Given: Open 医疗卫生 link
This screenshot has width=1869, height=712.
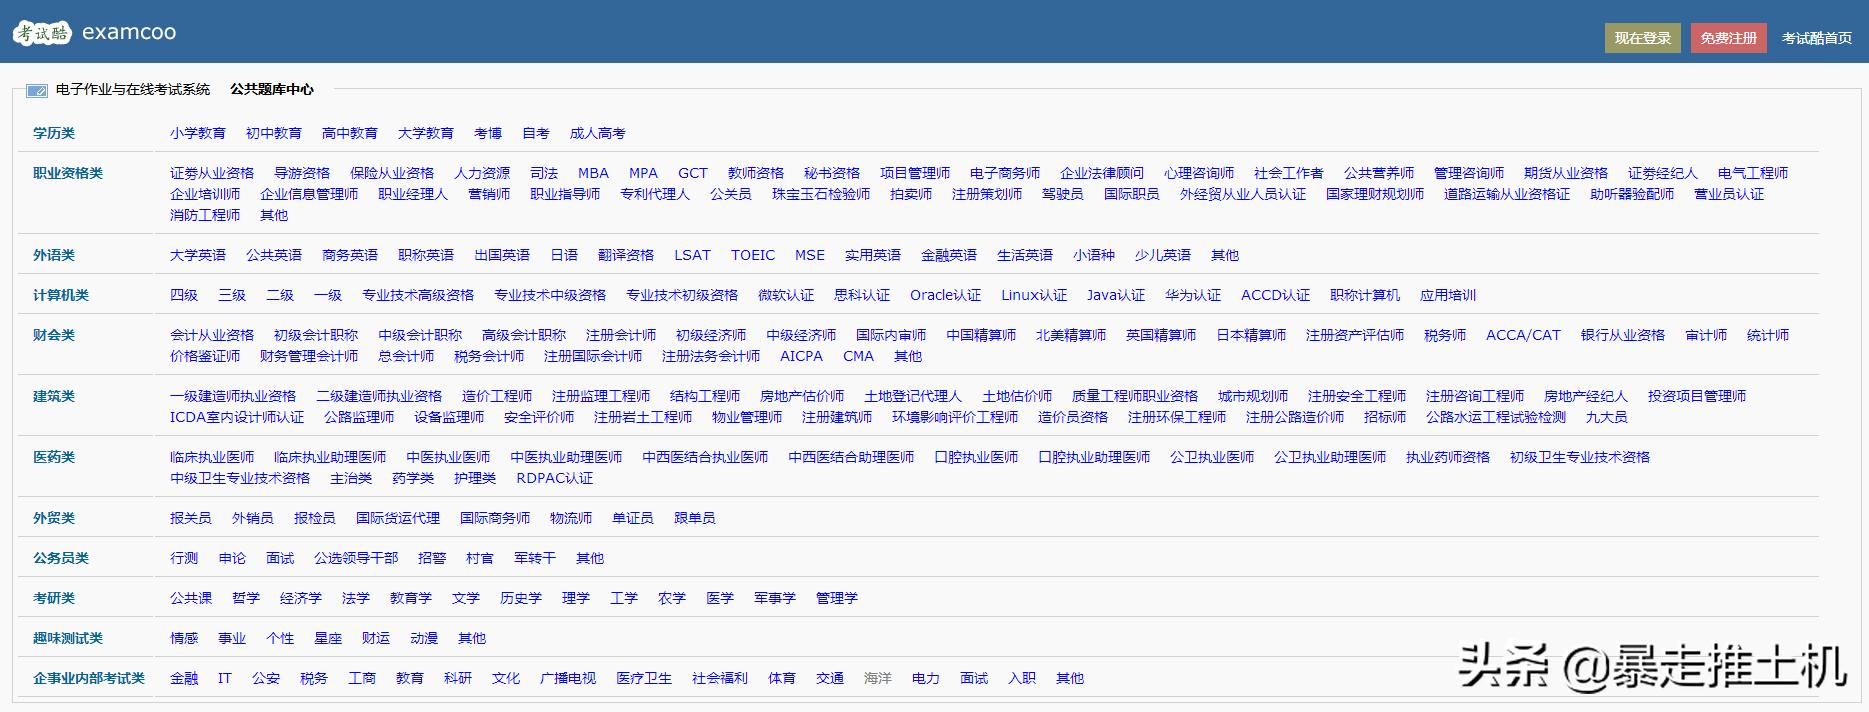Looking at the screenshot, I should (644, 678).
